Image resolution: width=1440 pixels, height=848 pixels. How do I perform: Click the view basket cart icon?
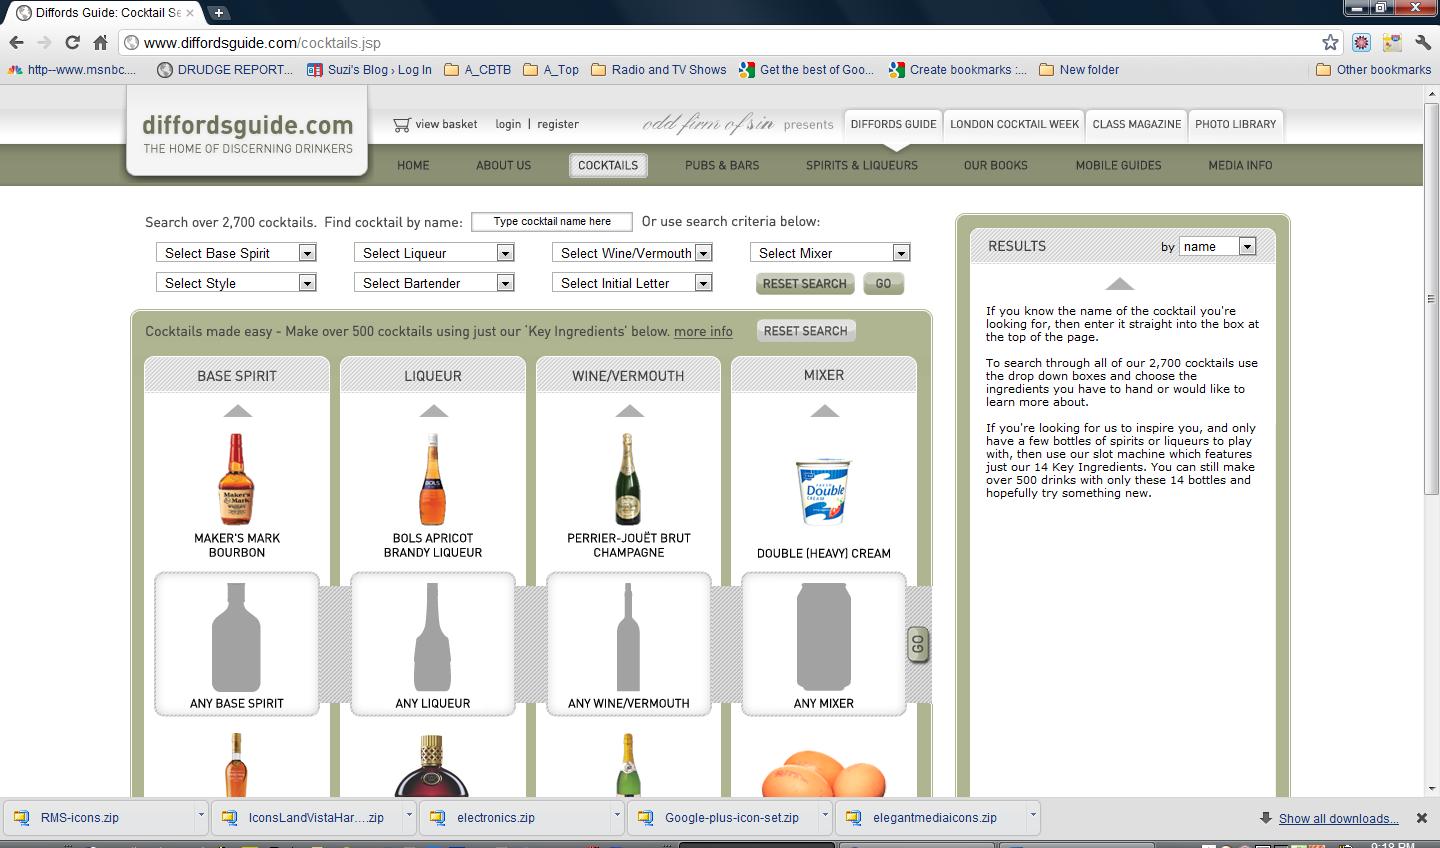click(x=402, y=125)
